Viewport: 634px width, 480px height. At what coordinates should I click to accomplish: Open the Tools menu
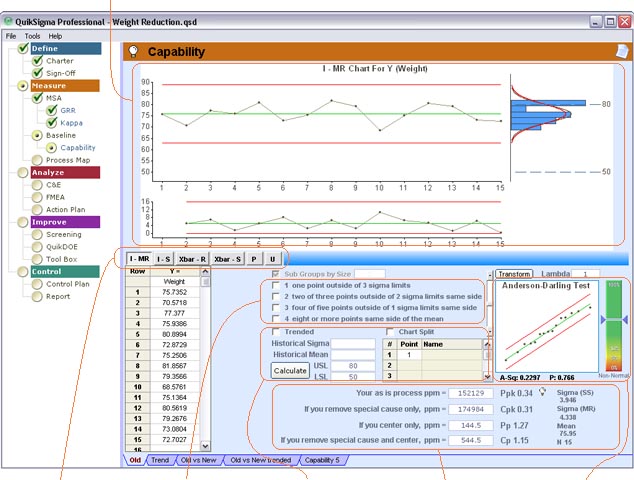pos(32,36)
